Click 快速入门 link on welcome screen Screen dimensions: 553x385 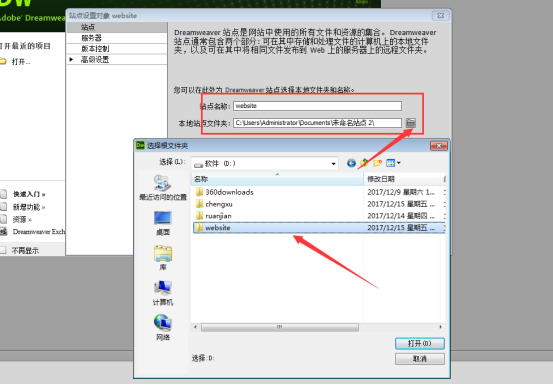pos(29,194)
